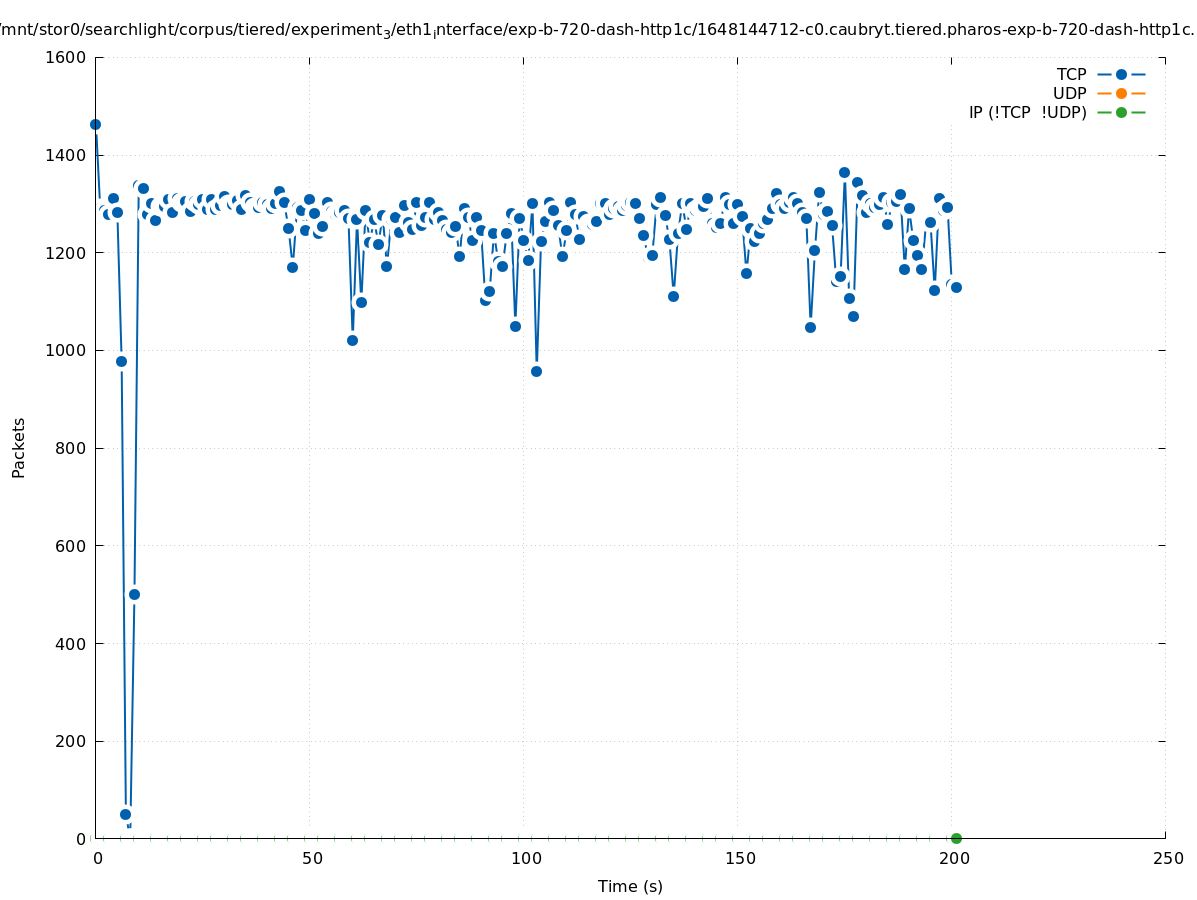Click the blue TCP legend marker

coord(1121,74)
